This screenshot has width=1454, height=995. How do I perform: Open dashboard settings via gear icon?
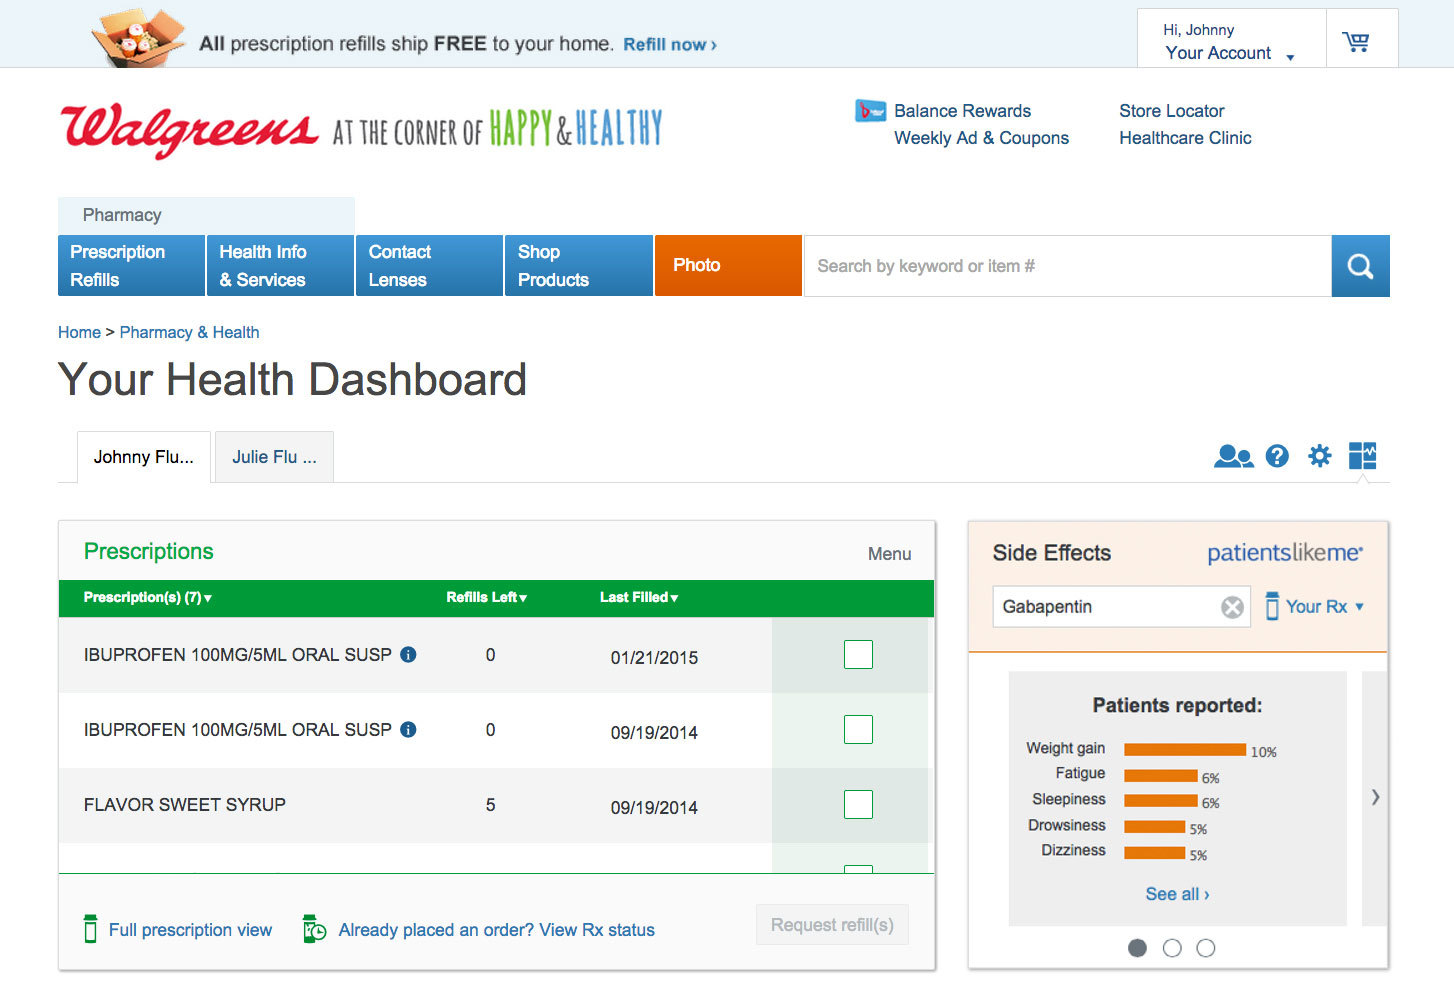tap(1319, 456)
